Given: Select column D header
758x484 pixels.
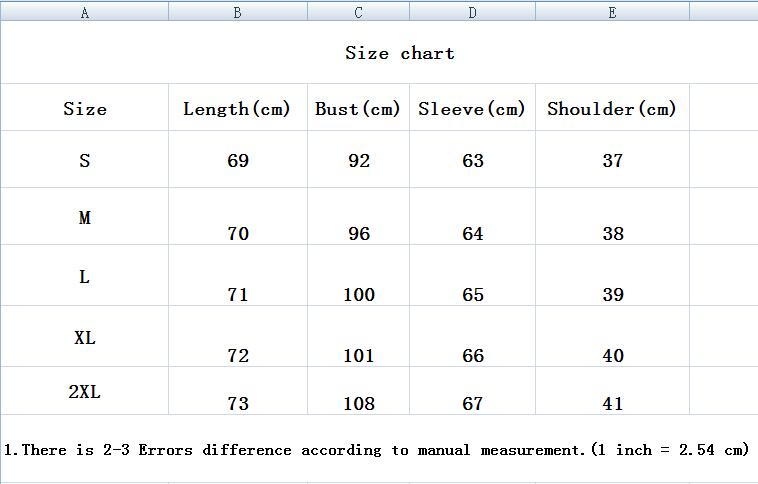Looking at the screenshot, I should click(472, 12).
